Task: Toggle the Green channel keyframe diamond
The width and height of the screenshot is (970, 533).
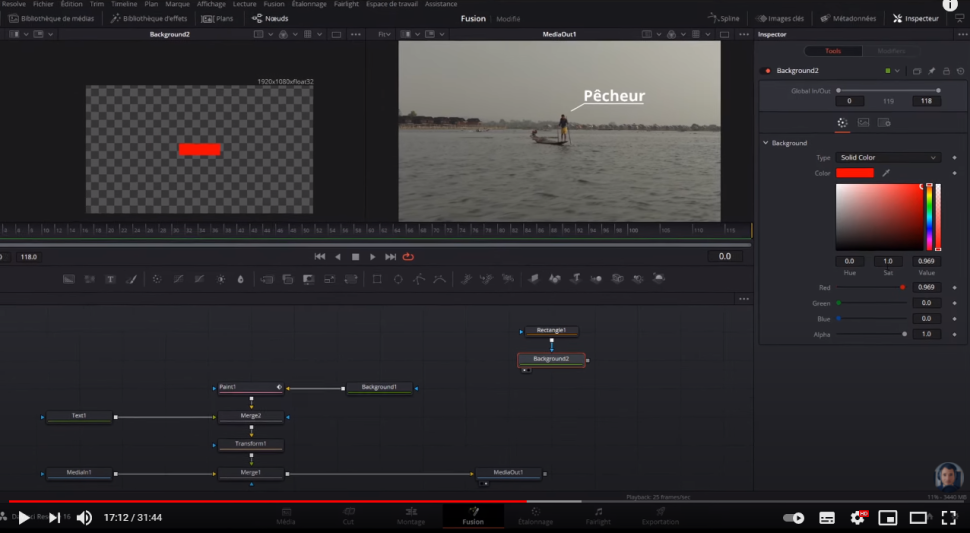Action: [x=955, y=303]
